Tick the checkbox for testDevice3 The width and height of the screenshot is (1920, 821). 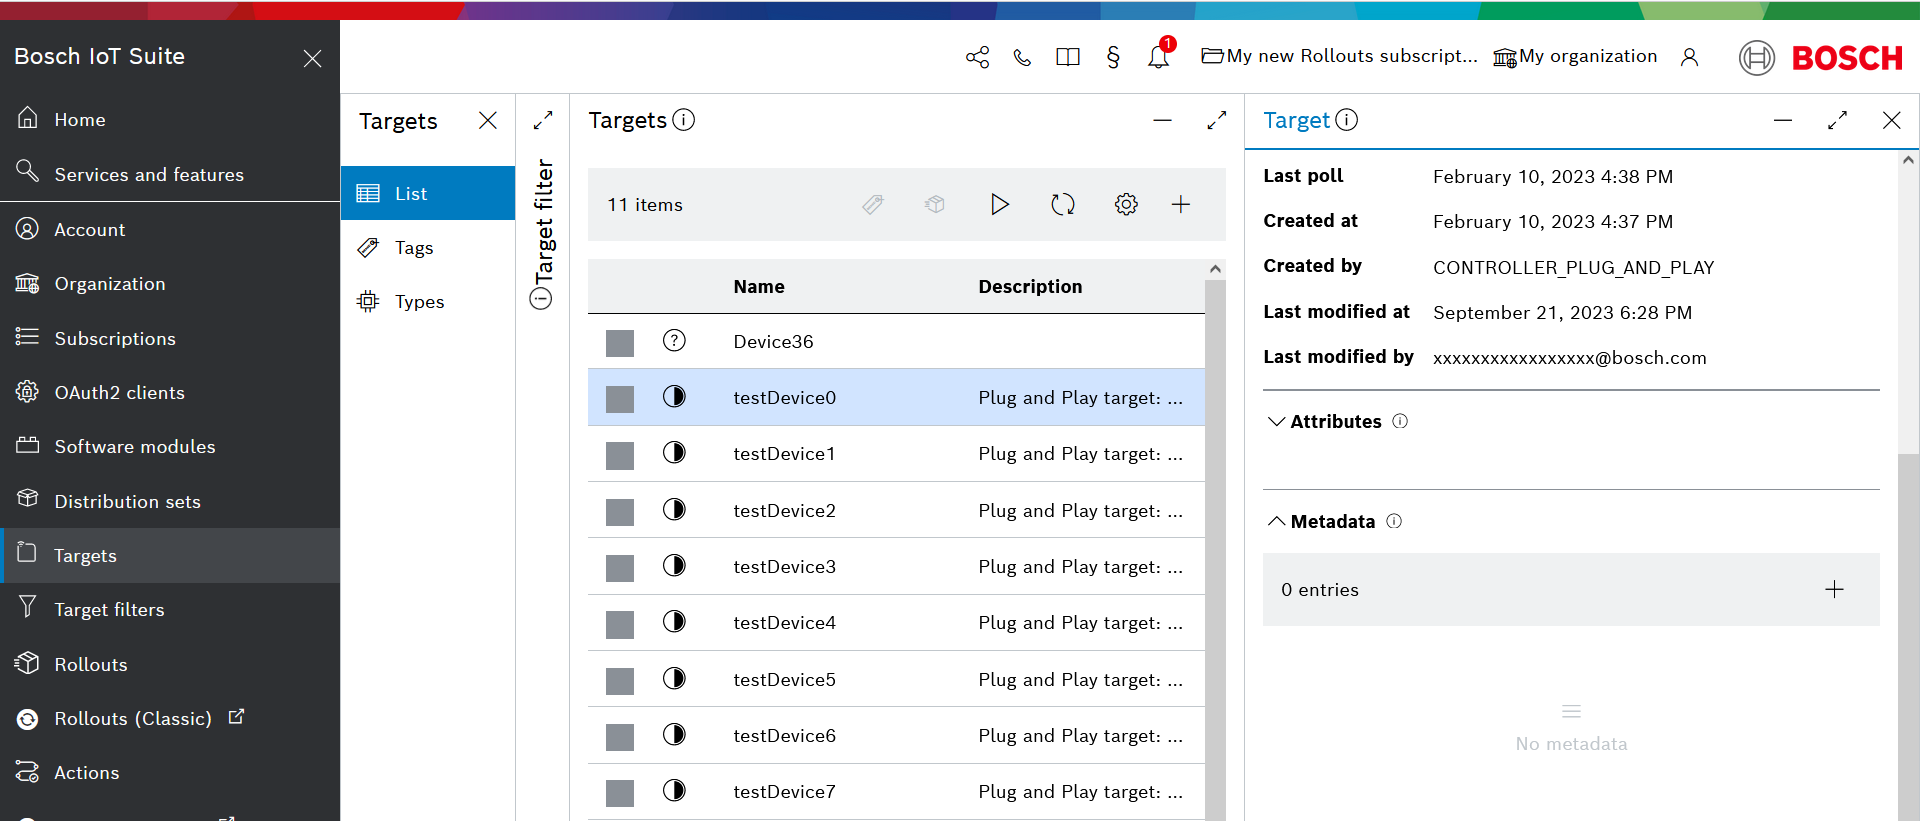pyautogui.click(x=620, y=568)
